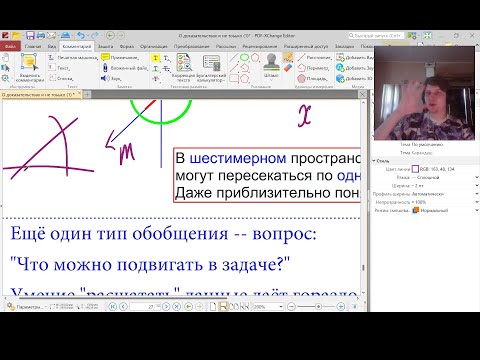Select the Sticky Note tool
Screen dimensions: 480x360
coord(120,58)
